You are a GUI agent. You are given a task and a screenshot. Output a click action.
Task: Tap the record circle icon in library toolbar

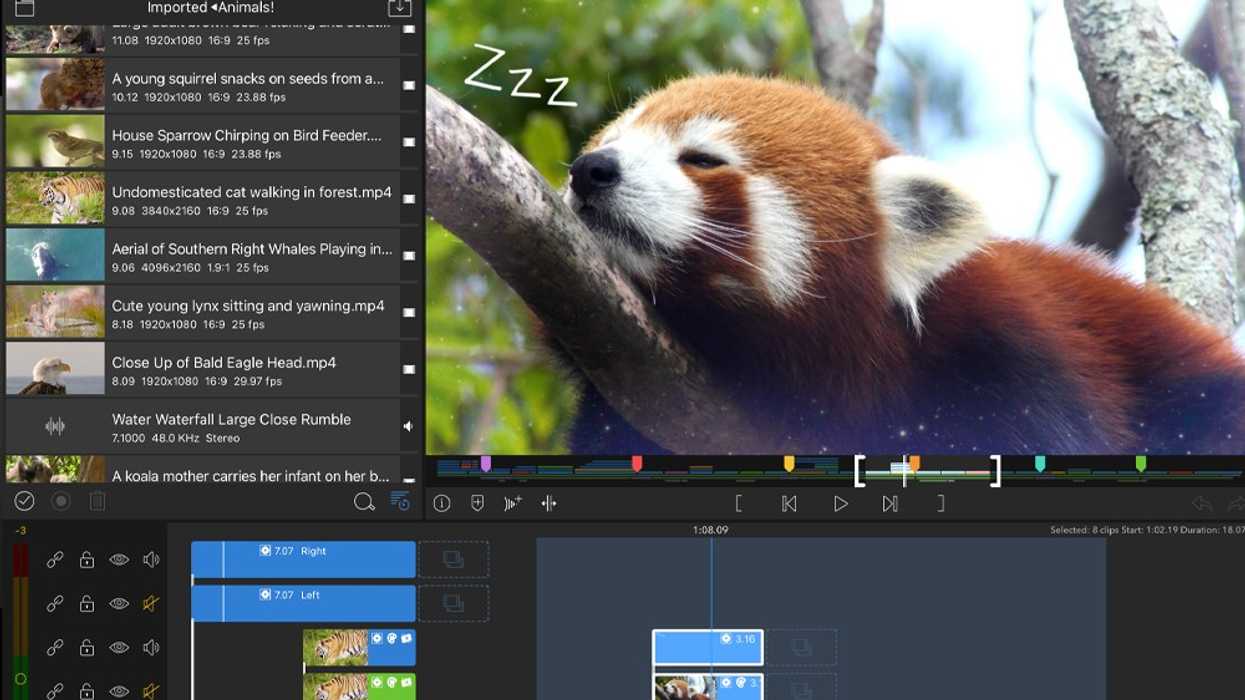(61, 501)
